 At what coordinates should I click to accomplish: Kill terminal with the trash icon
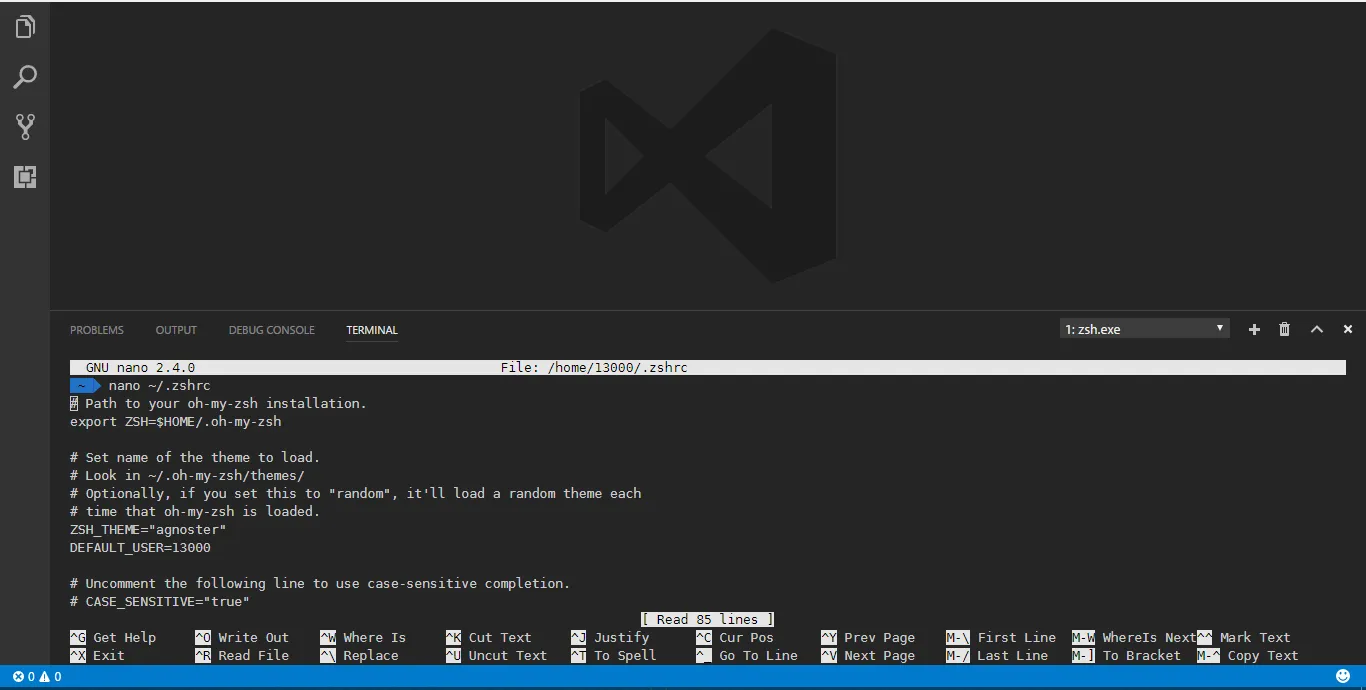click(1285, 329)
